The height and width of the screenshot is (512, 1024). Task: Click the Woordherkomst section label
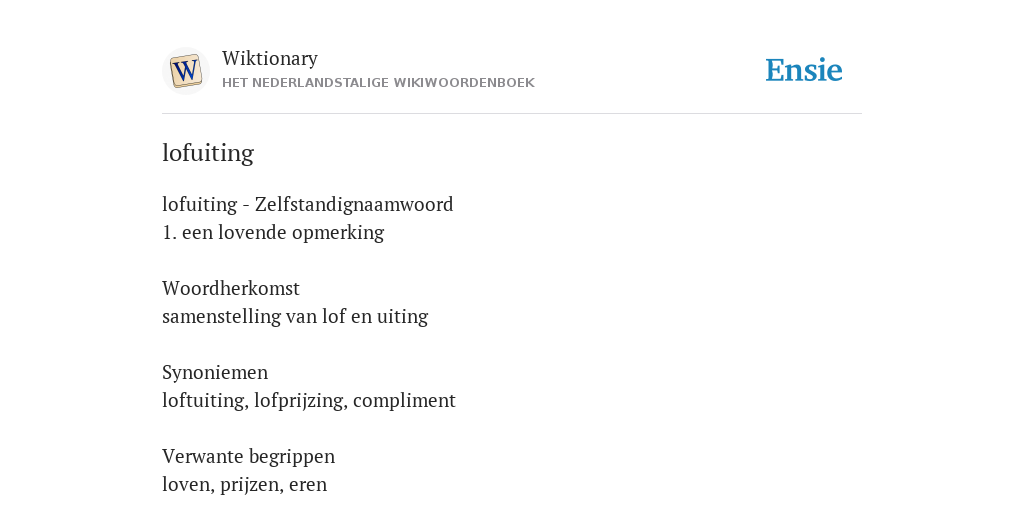tap(231, 288)
